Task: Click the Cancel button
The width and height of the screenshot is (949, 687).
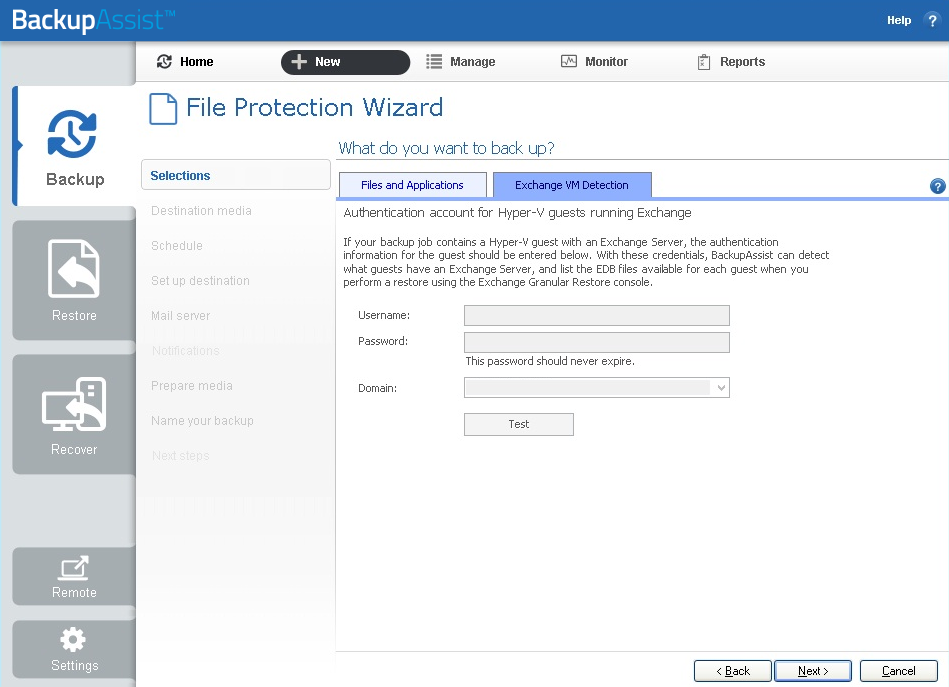Action: pyautogui.click(x=898, y=671)
